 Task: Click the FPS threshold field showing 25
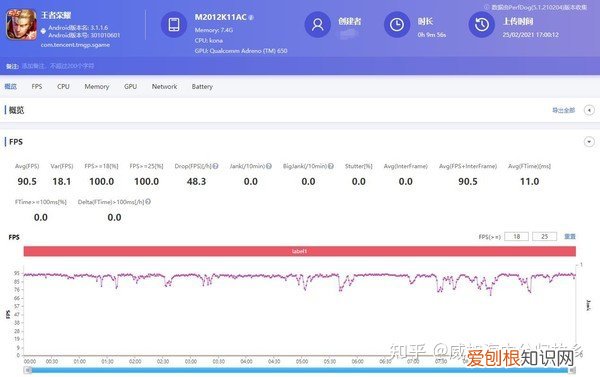544,237
